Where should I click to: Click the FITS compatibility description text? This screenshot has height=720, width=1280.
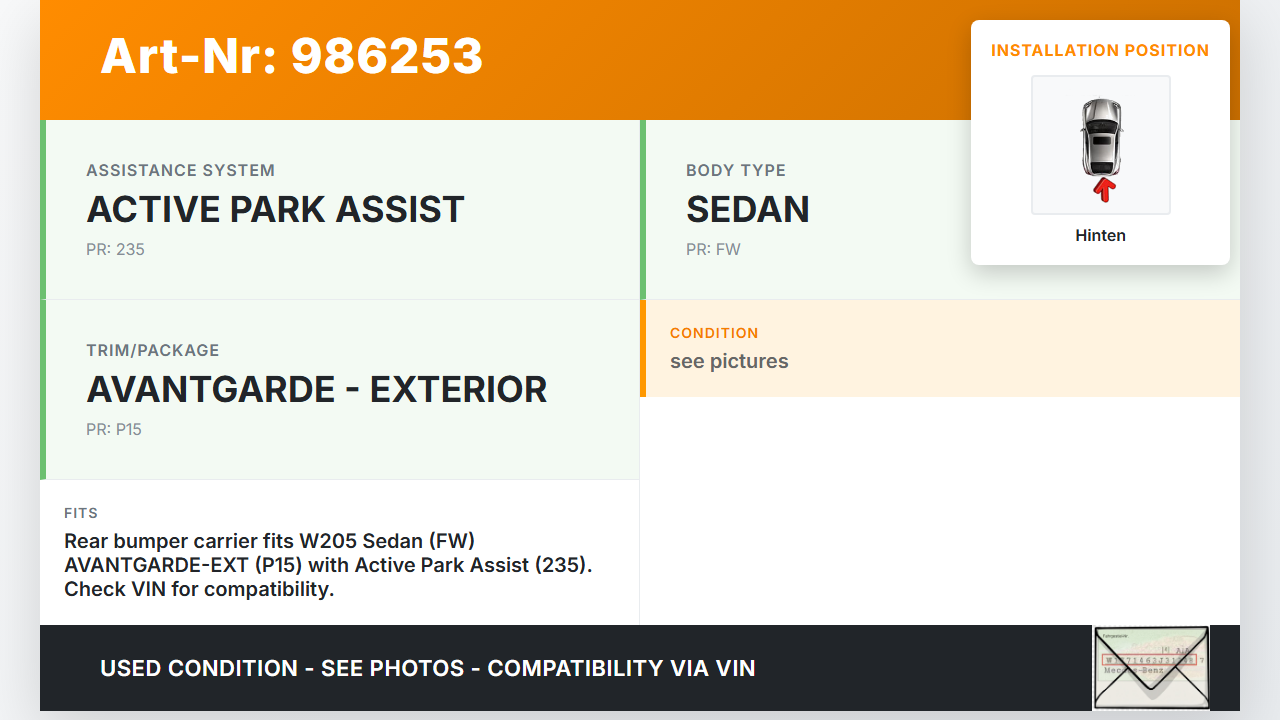pos(328,565)
